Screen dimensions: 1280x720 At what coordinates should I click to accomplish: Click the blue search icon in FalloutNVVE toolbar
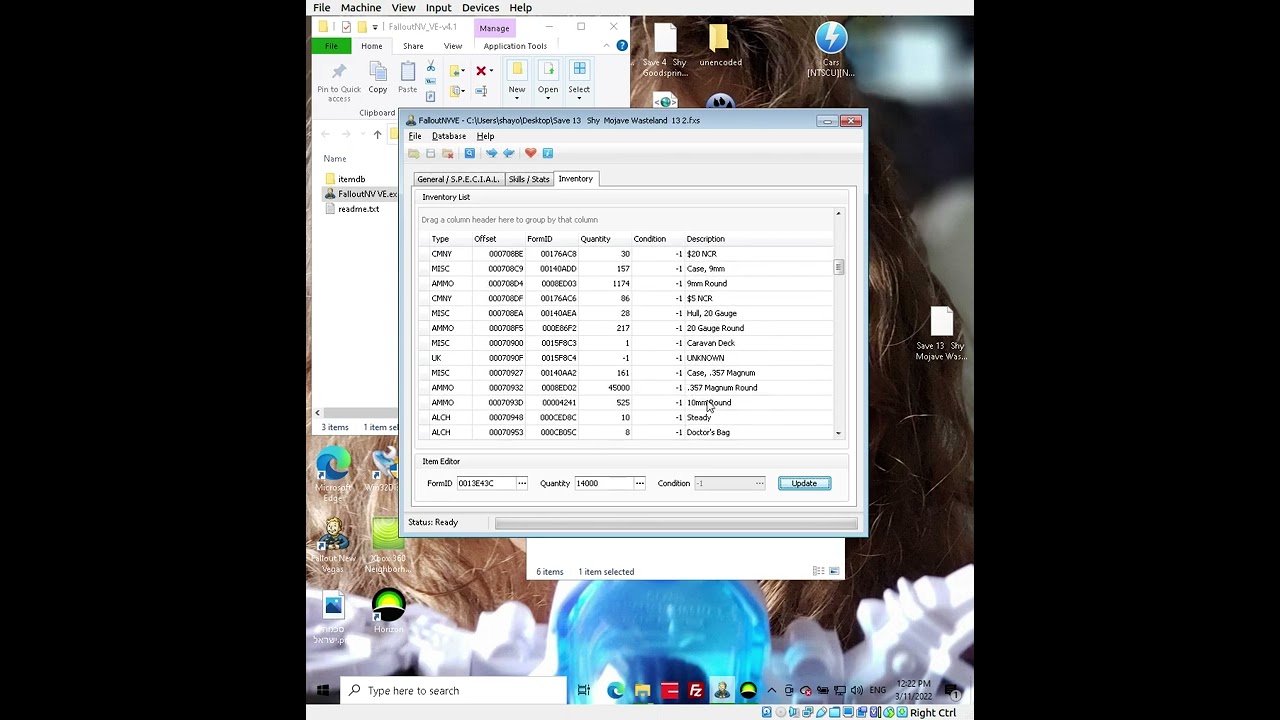[x=469, y=153]
